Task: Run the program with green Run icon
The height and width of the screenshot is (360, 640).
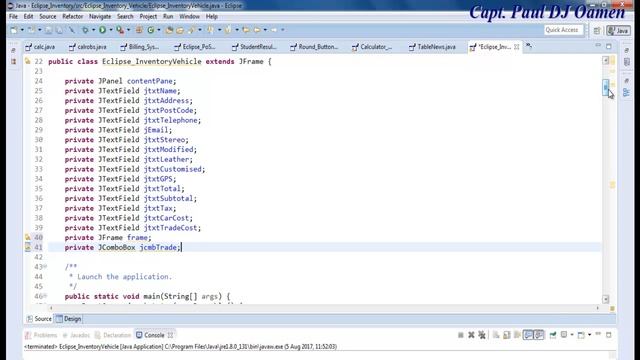Action: tap(102, 30)
